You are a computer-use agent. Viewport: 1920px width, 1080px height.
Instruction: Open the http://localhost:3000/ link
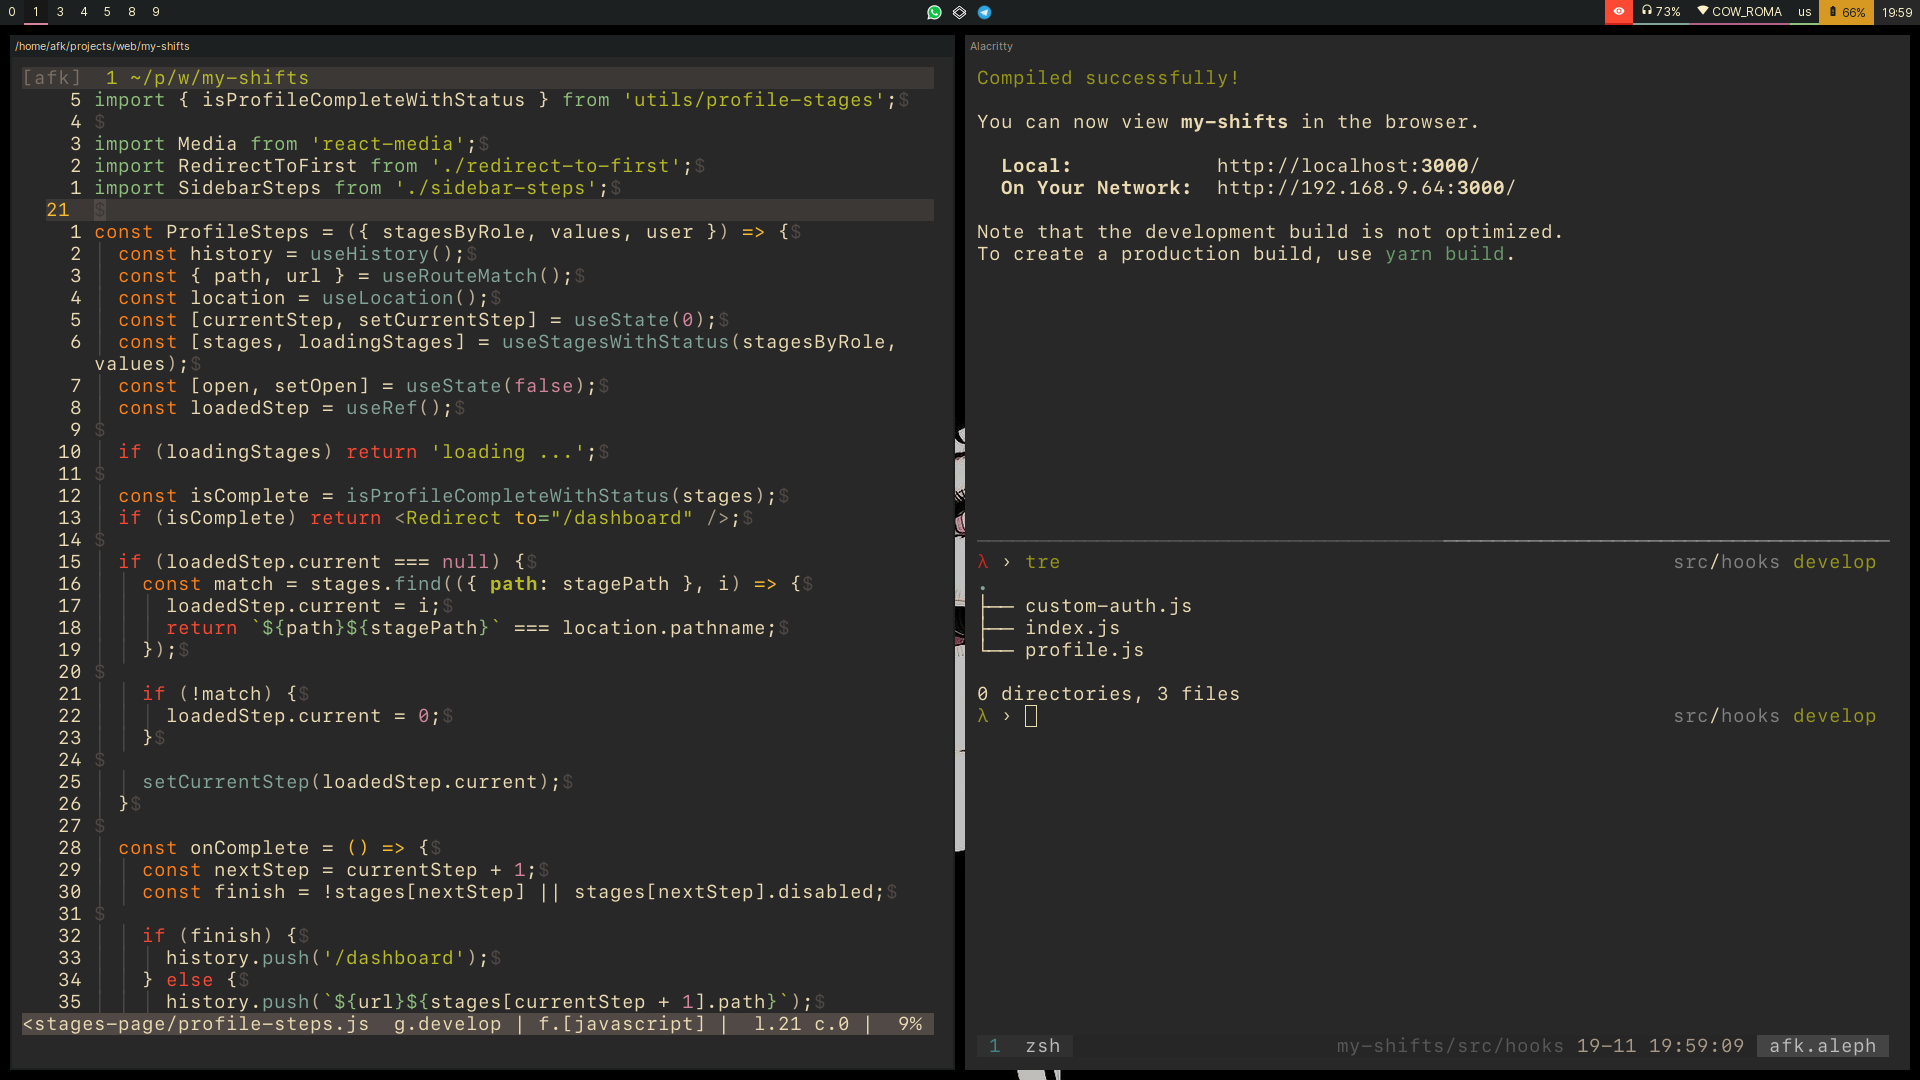1348,166
